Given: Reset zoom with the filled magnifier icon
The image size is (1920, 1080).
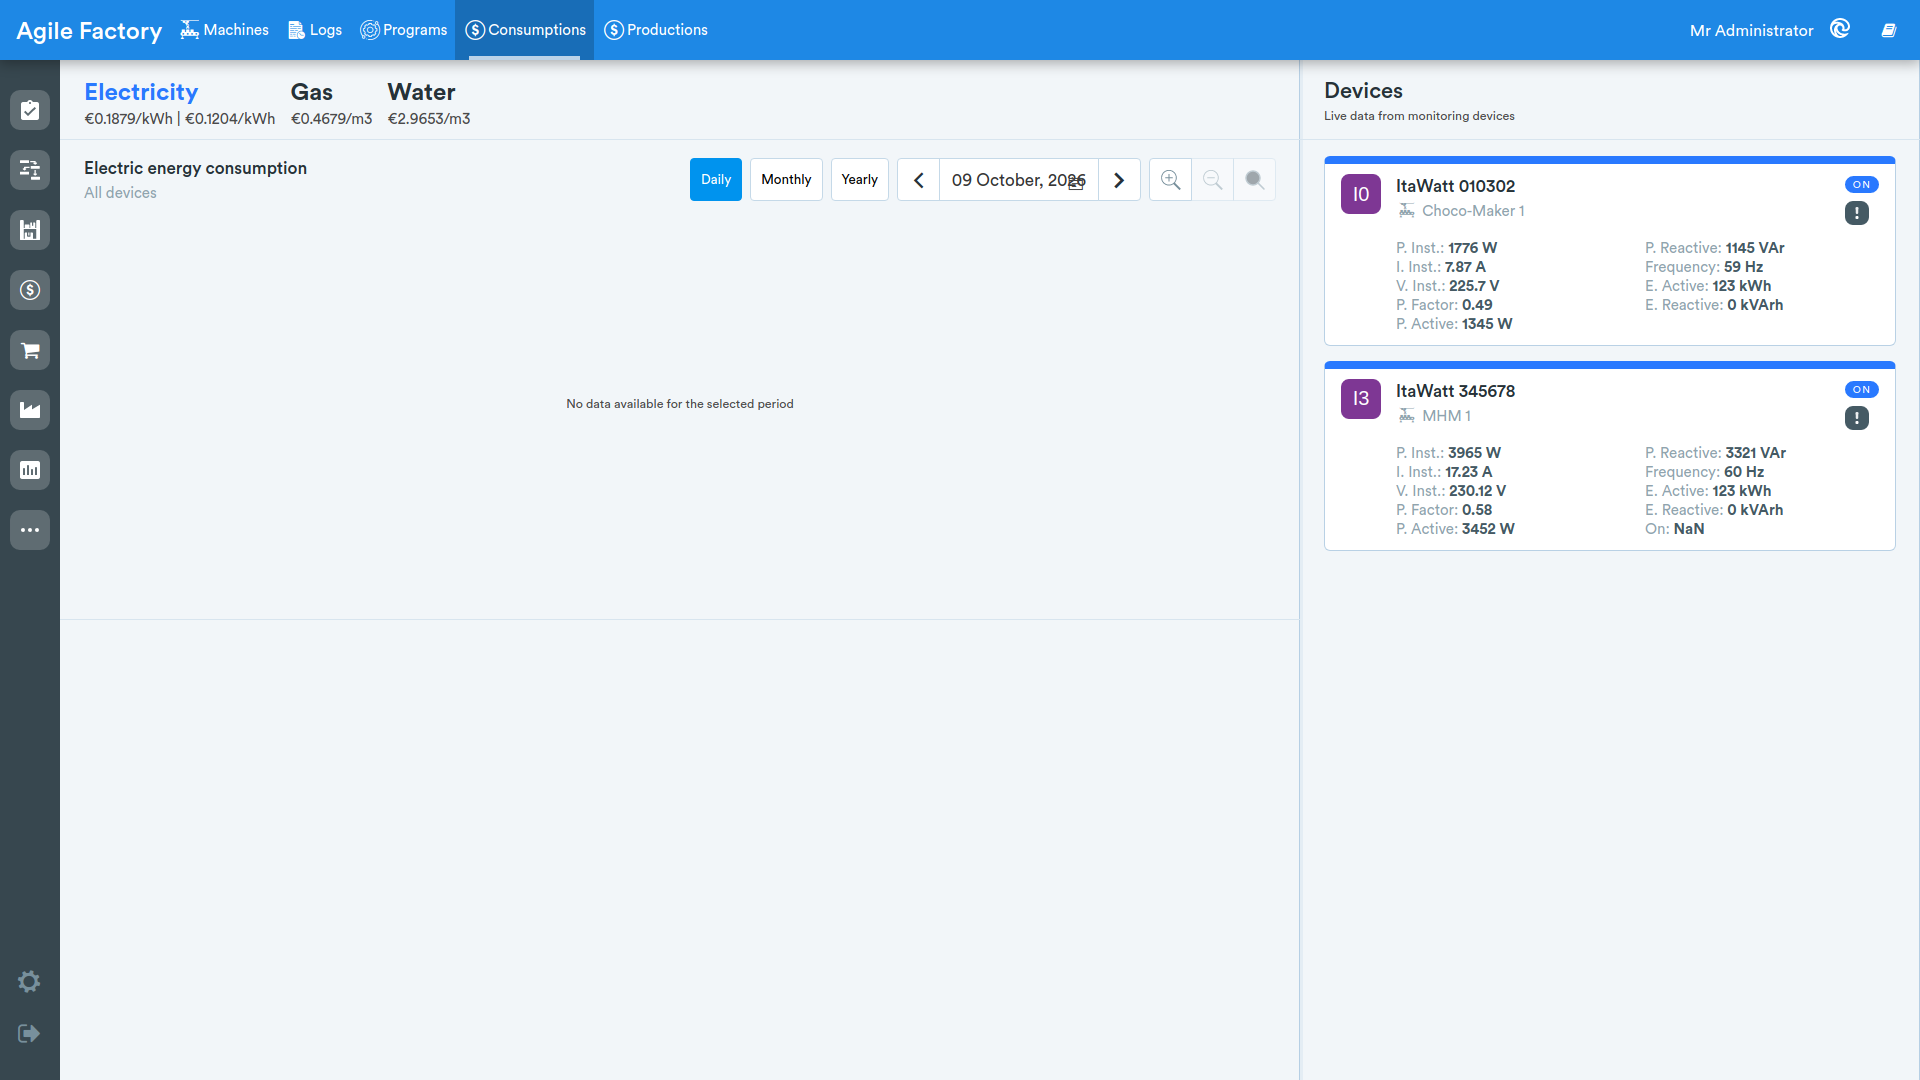Looking at the screenshot, I should tap(1254, 180).
